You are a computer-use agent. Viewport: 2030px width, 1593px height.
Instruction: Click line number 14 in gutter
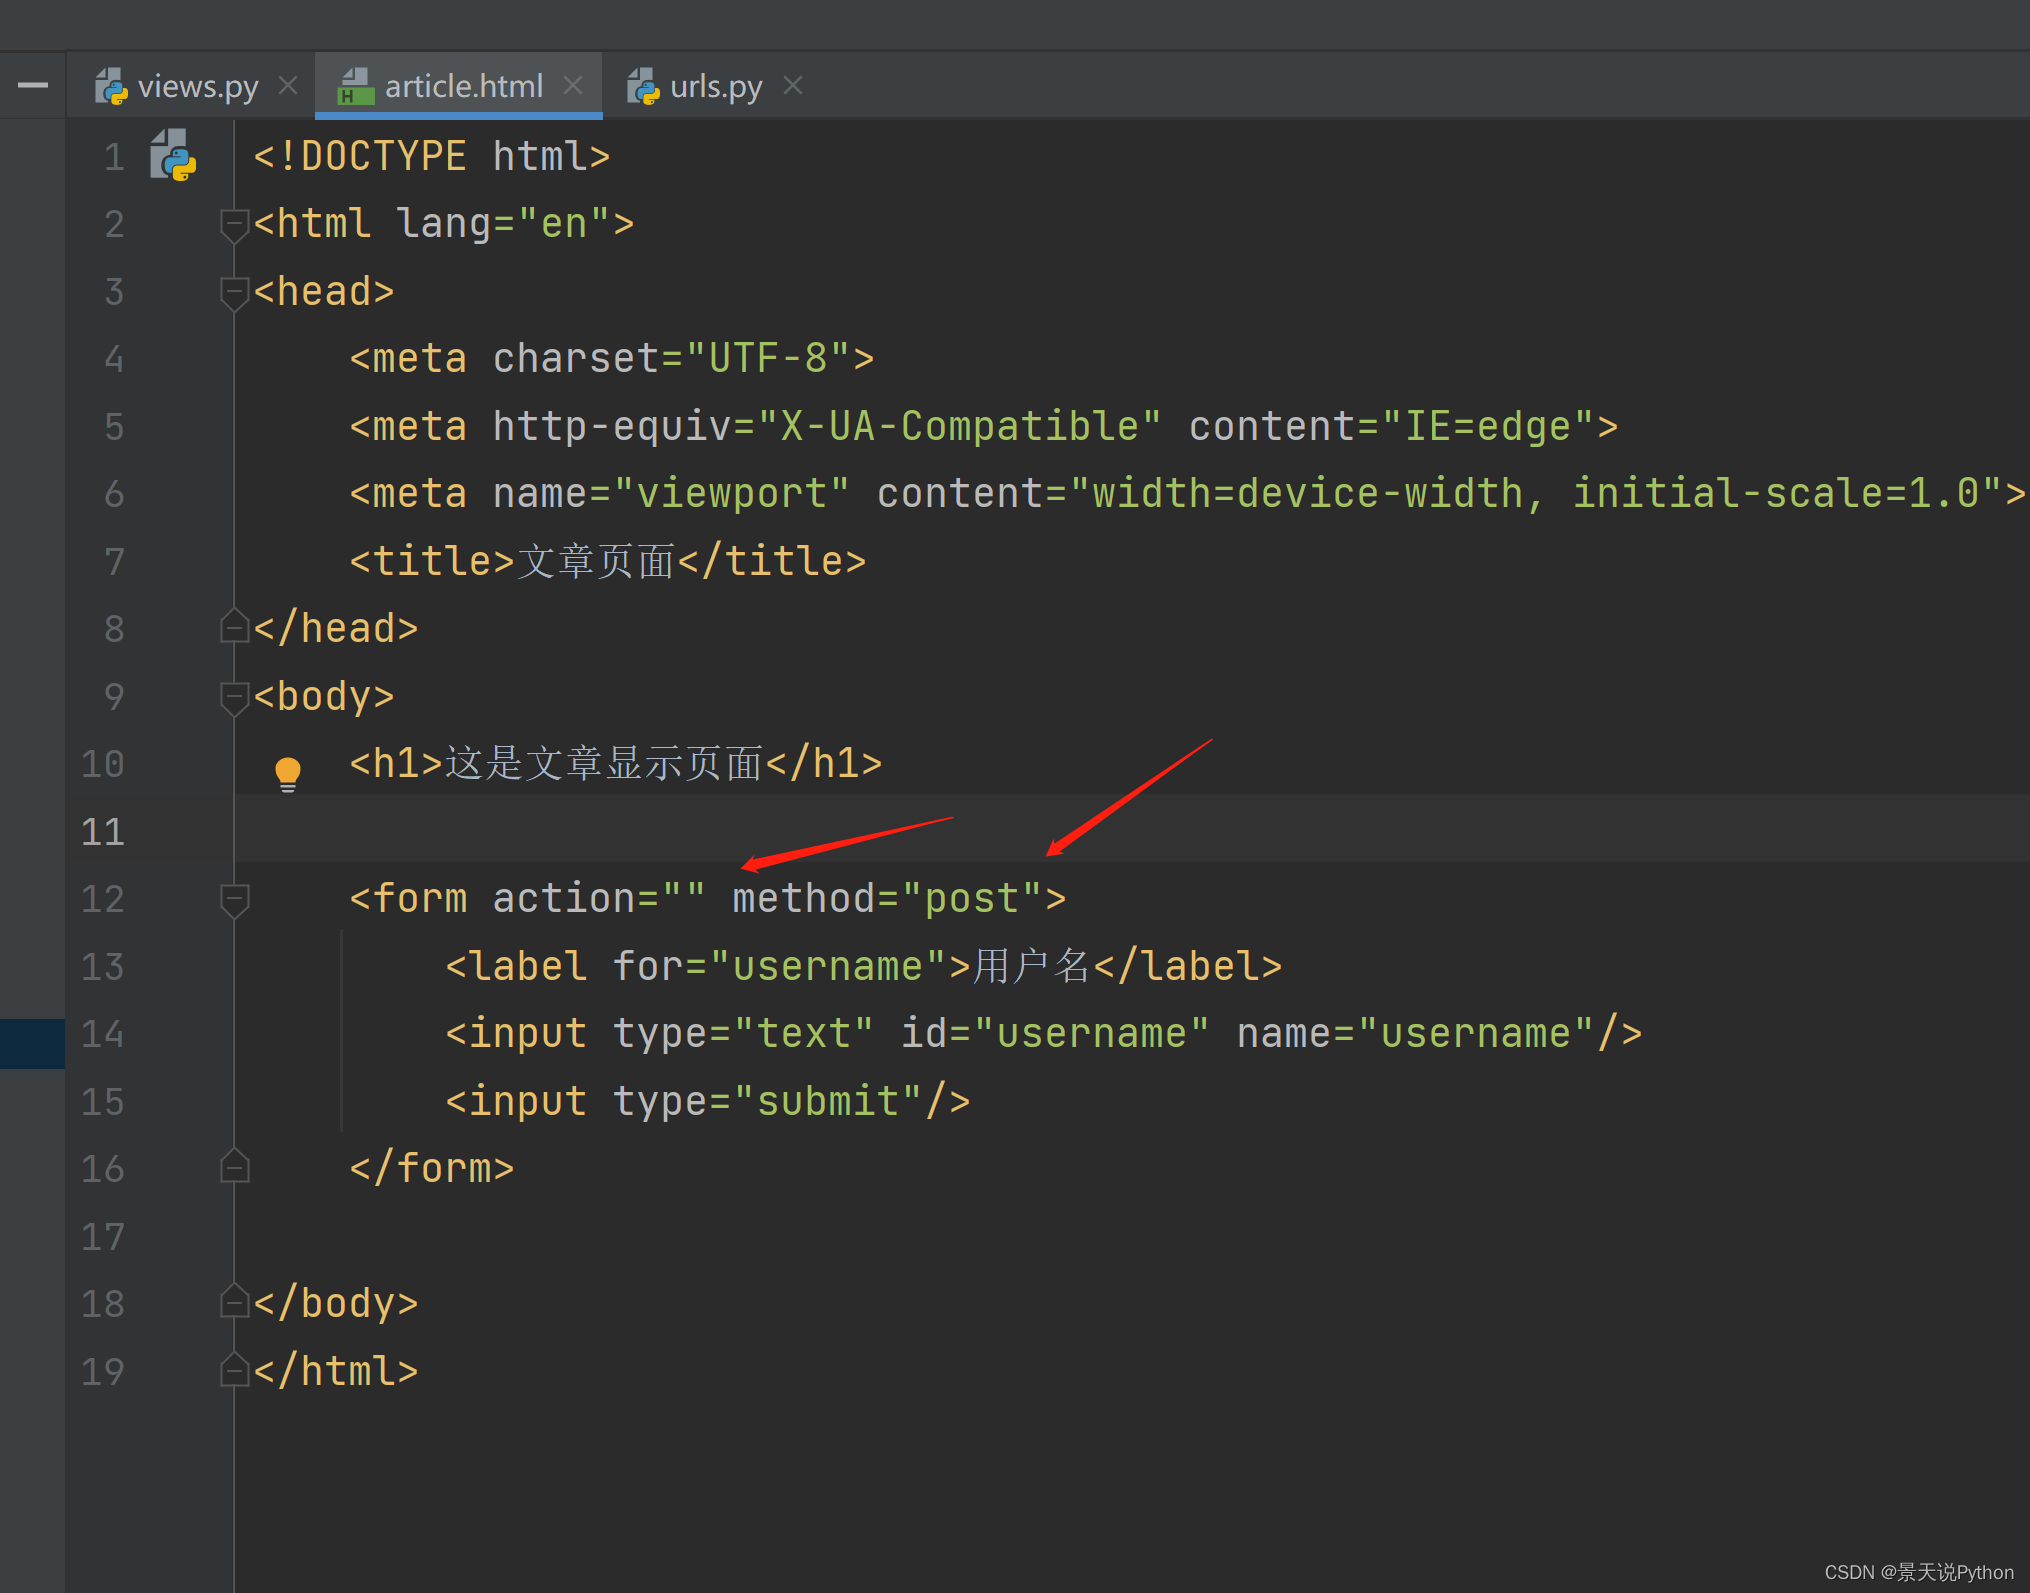pos(102,1034)
